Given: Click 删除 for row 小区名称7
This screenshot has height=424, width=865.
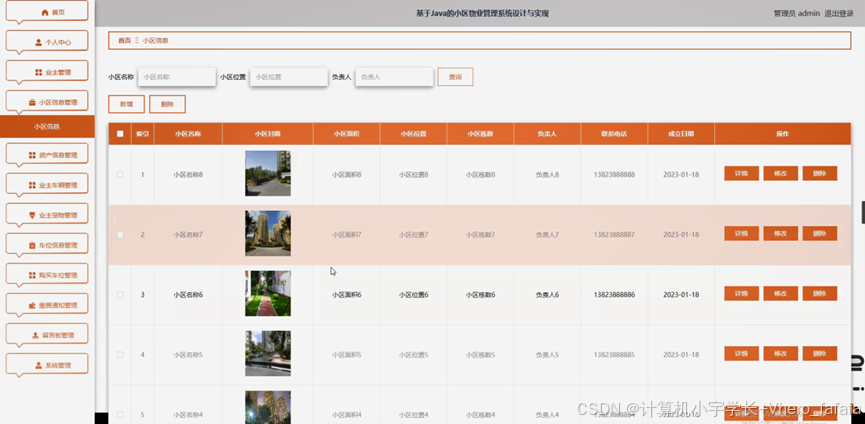Looking at the screenshot, I should pos(820,233).
